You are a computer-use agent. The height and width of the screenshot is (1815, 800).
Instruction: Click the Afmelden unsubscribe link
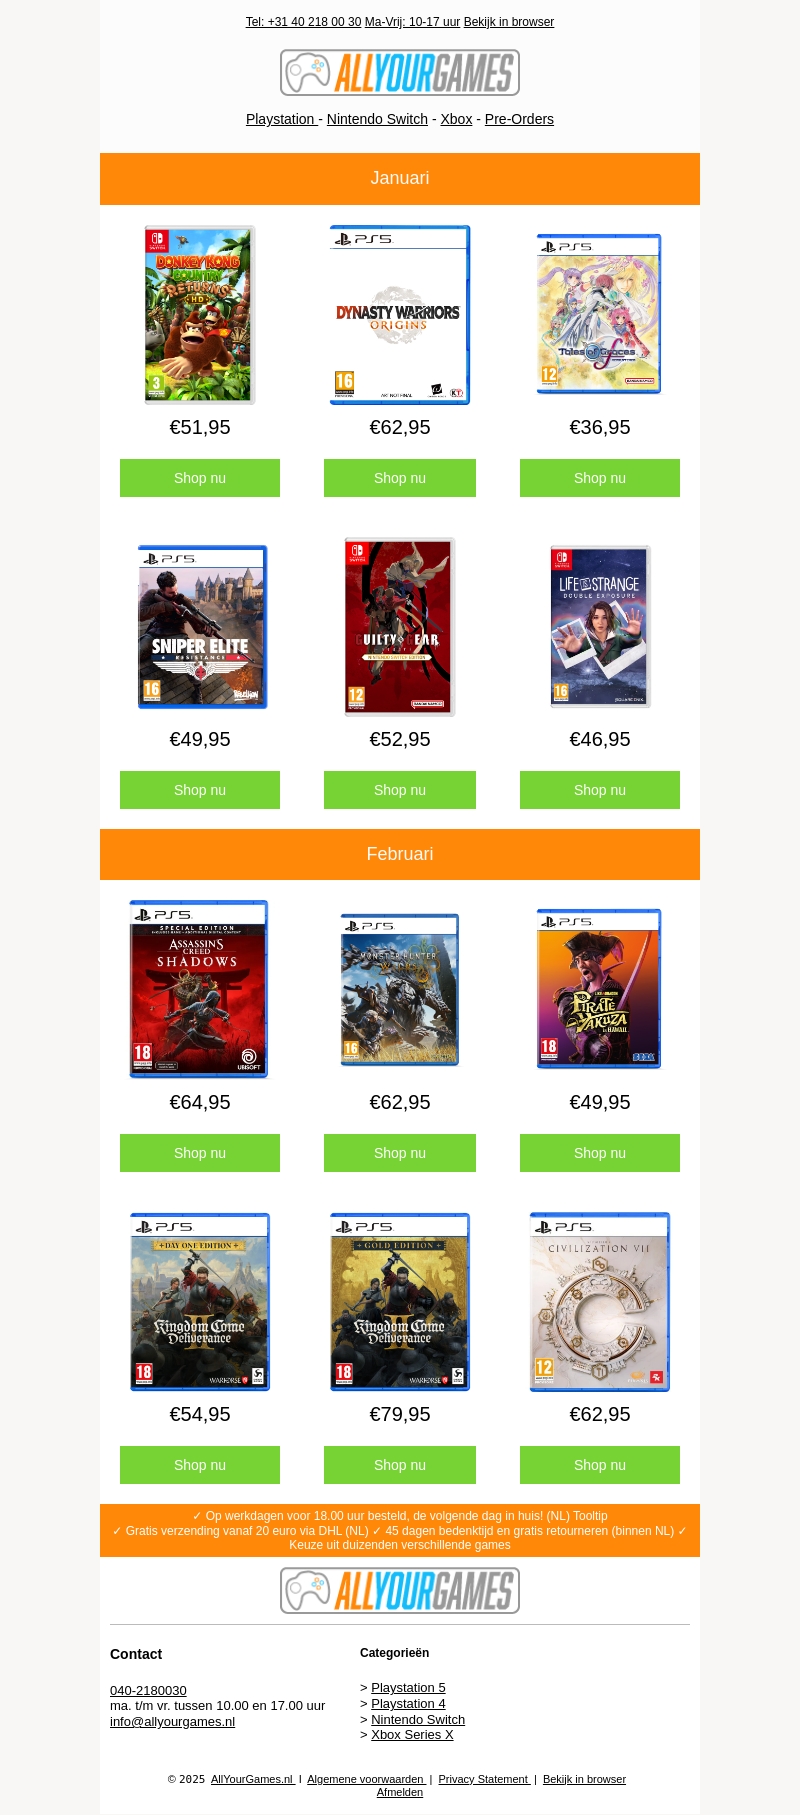point(400,1792)
